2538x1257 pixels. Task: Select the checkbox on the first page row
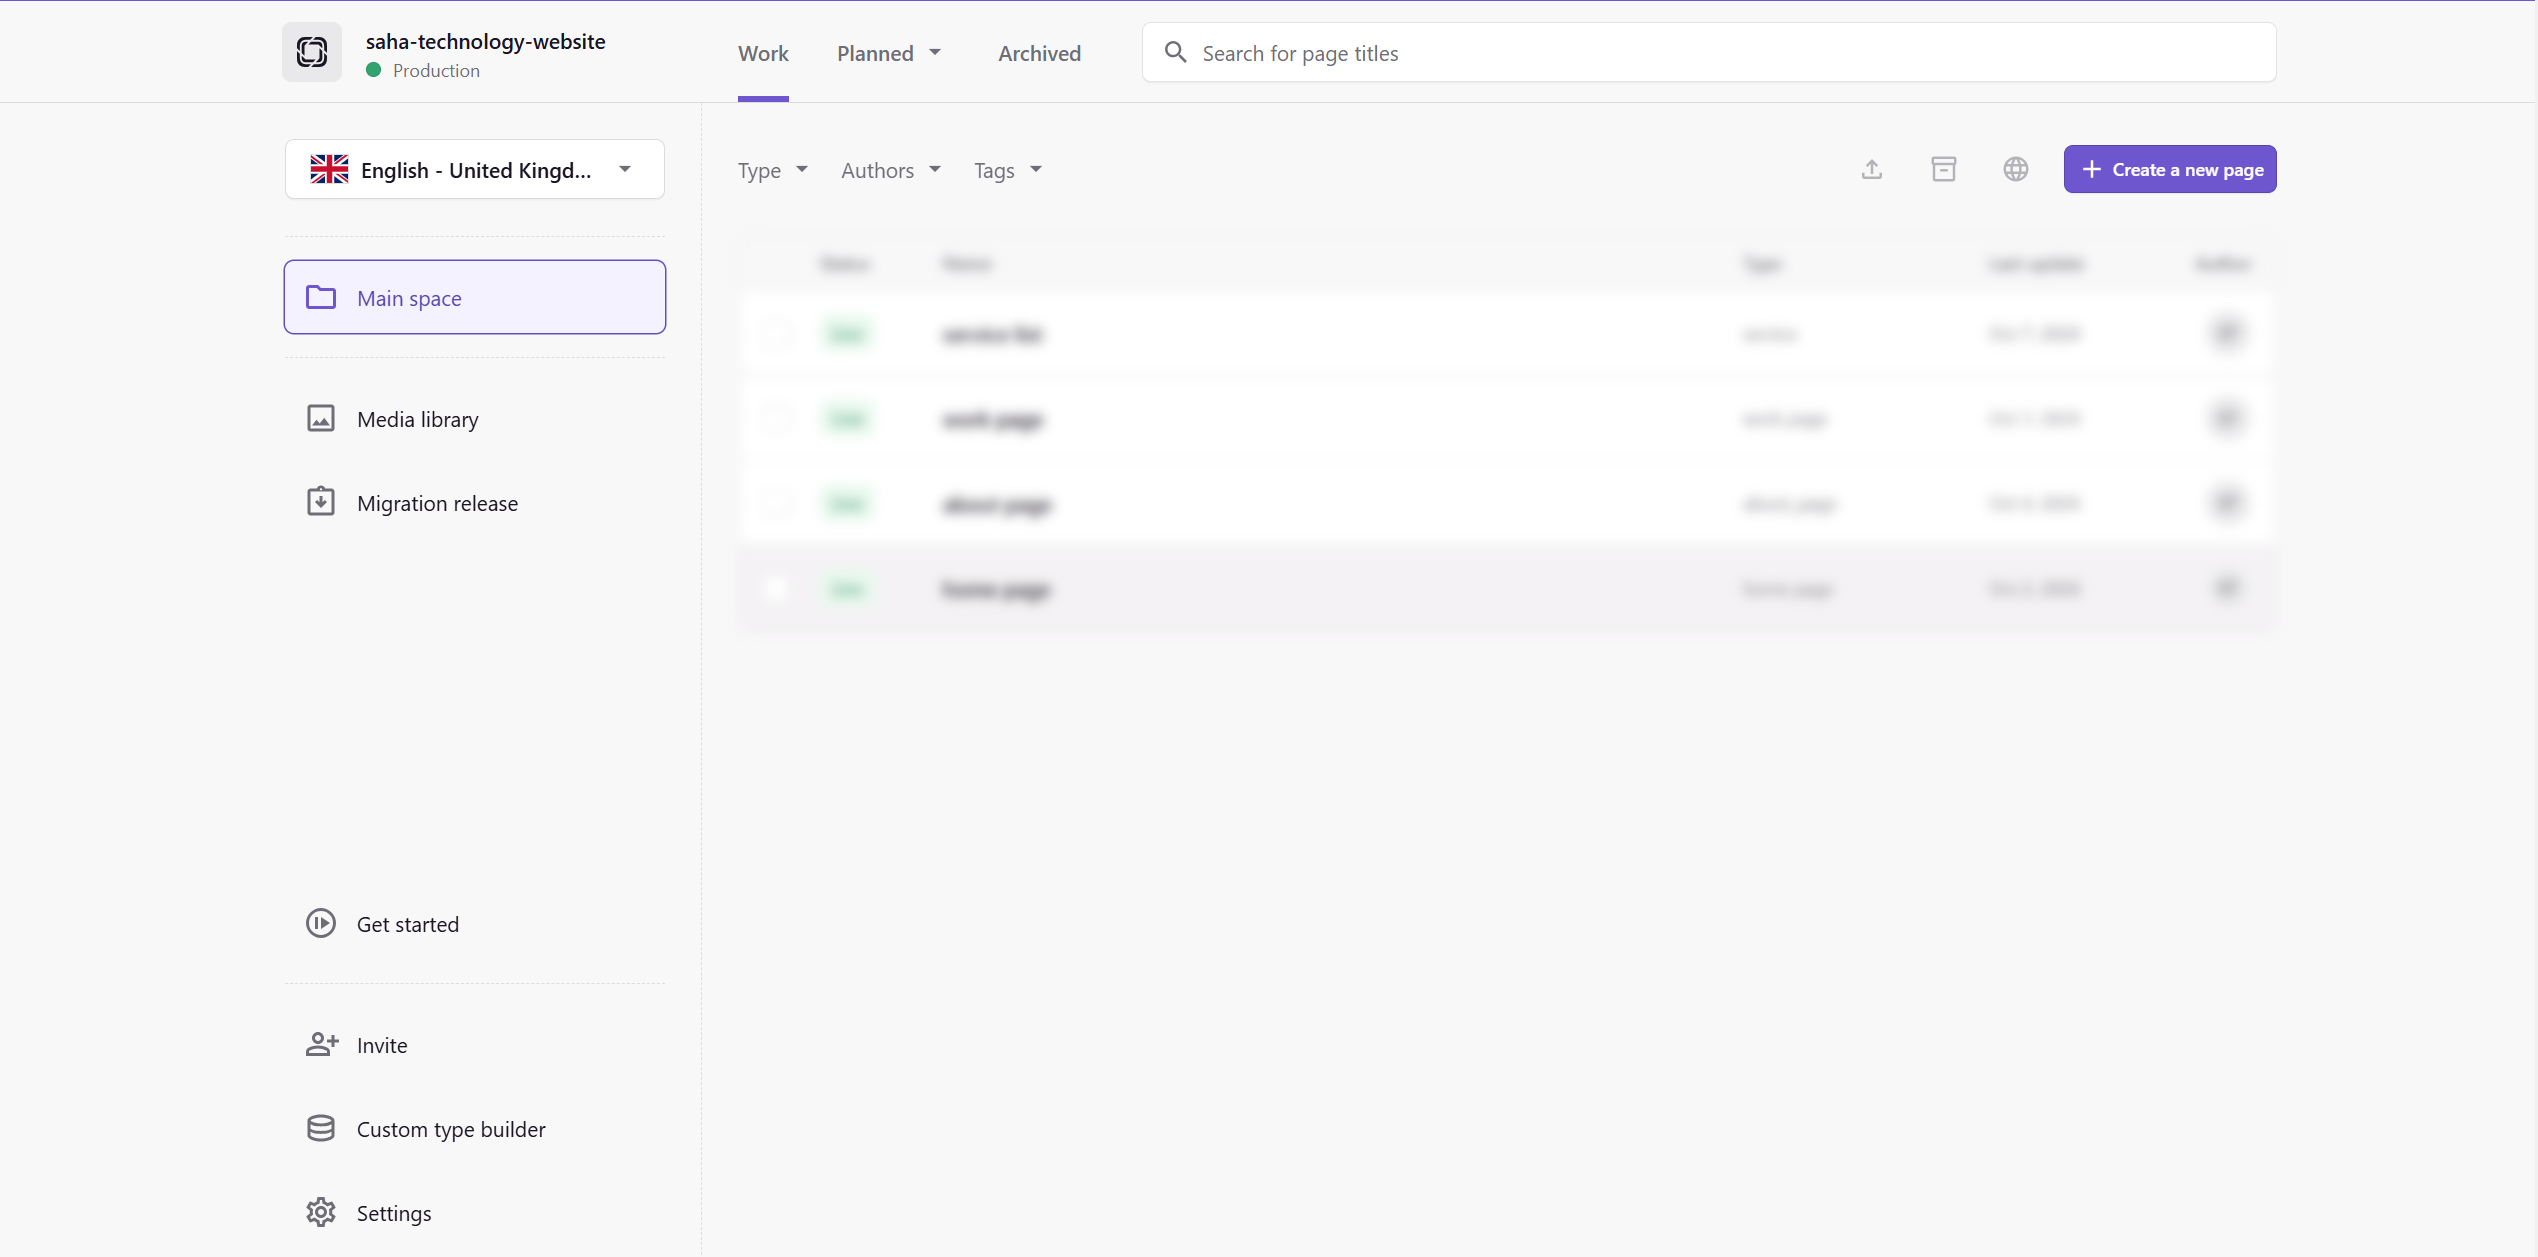click(x=777, y=334)
